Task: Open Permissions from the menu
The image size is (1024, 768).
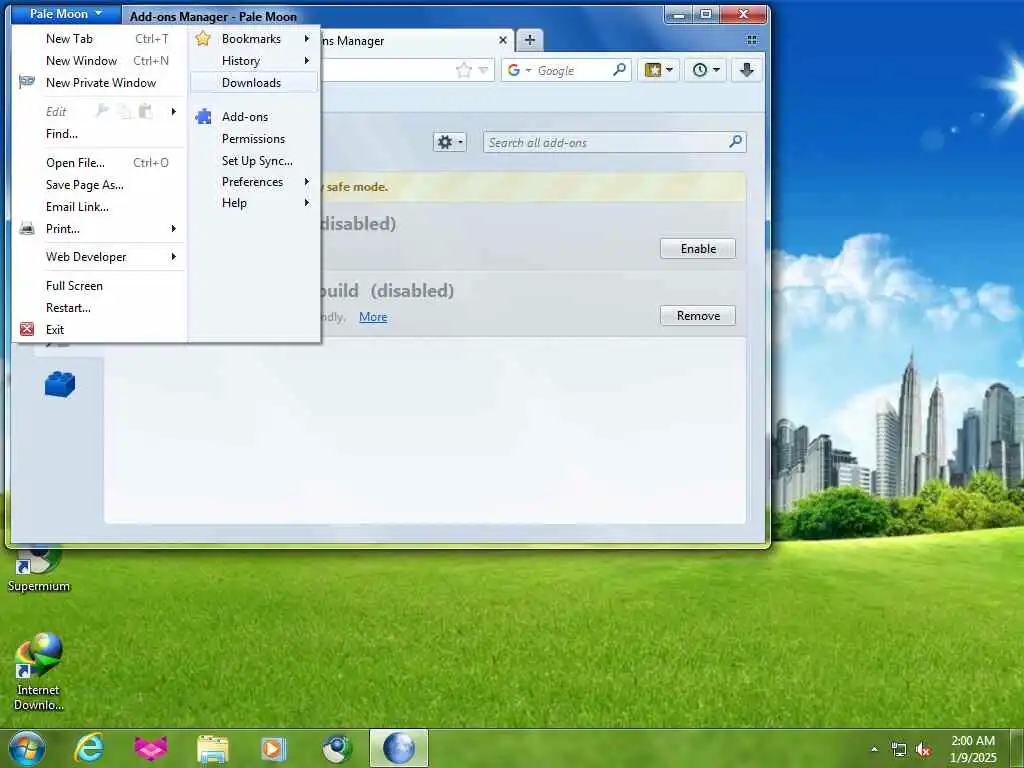Action: pyautogui.click(x=253, y=139)
